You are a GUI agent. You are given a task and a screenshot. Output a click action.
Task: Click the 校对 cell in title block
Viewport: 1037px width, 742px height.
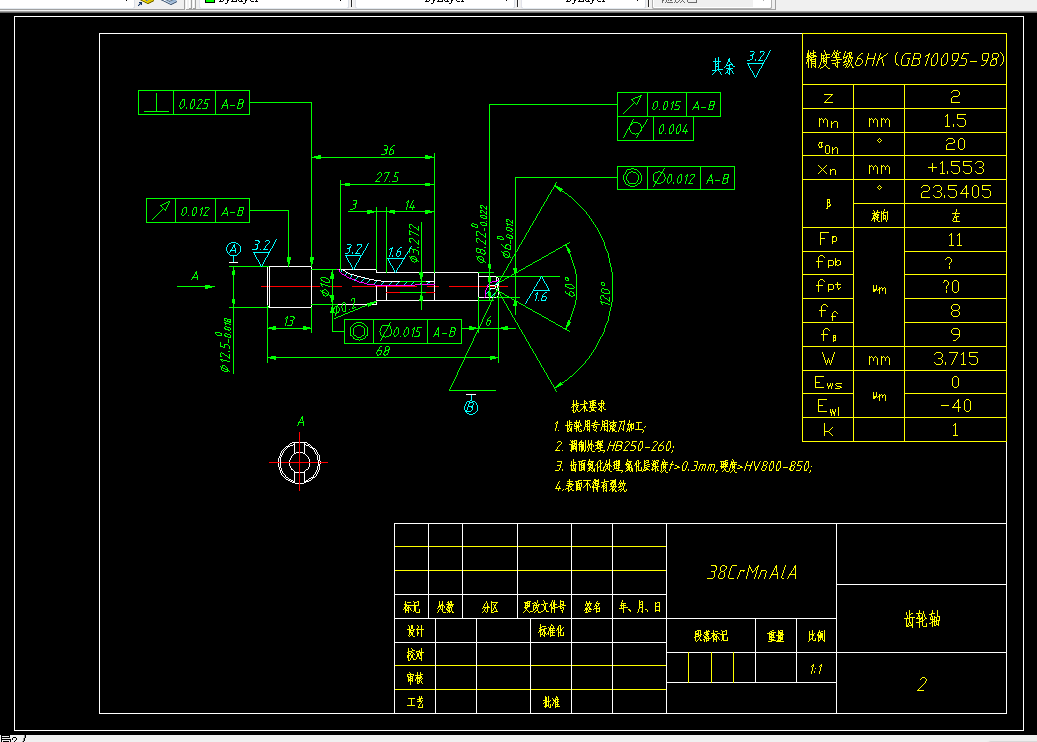(x=415, y=655)
